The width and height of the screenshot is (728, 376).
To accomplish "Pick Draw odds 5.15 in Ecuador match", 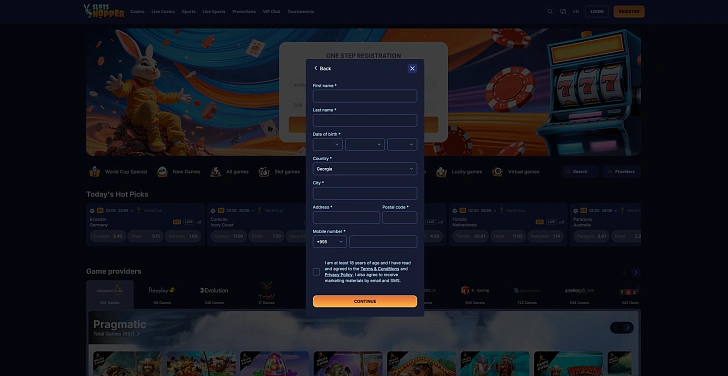I will click(145, 236).
